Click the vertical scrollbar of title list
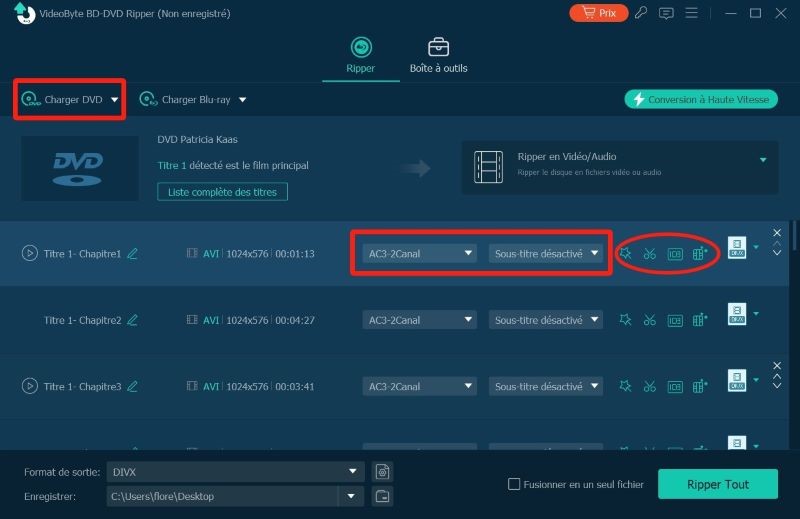Viewport: 800px width, 519px height. (793, 235)
